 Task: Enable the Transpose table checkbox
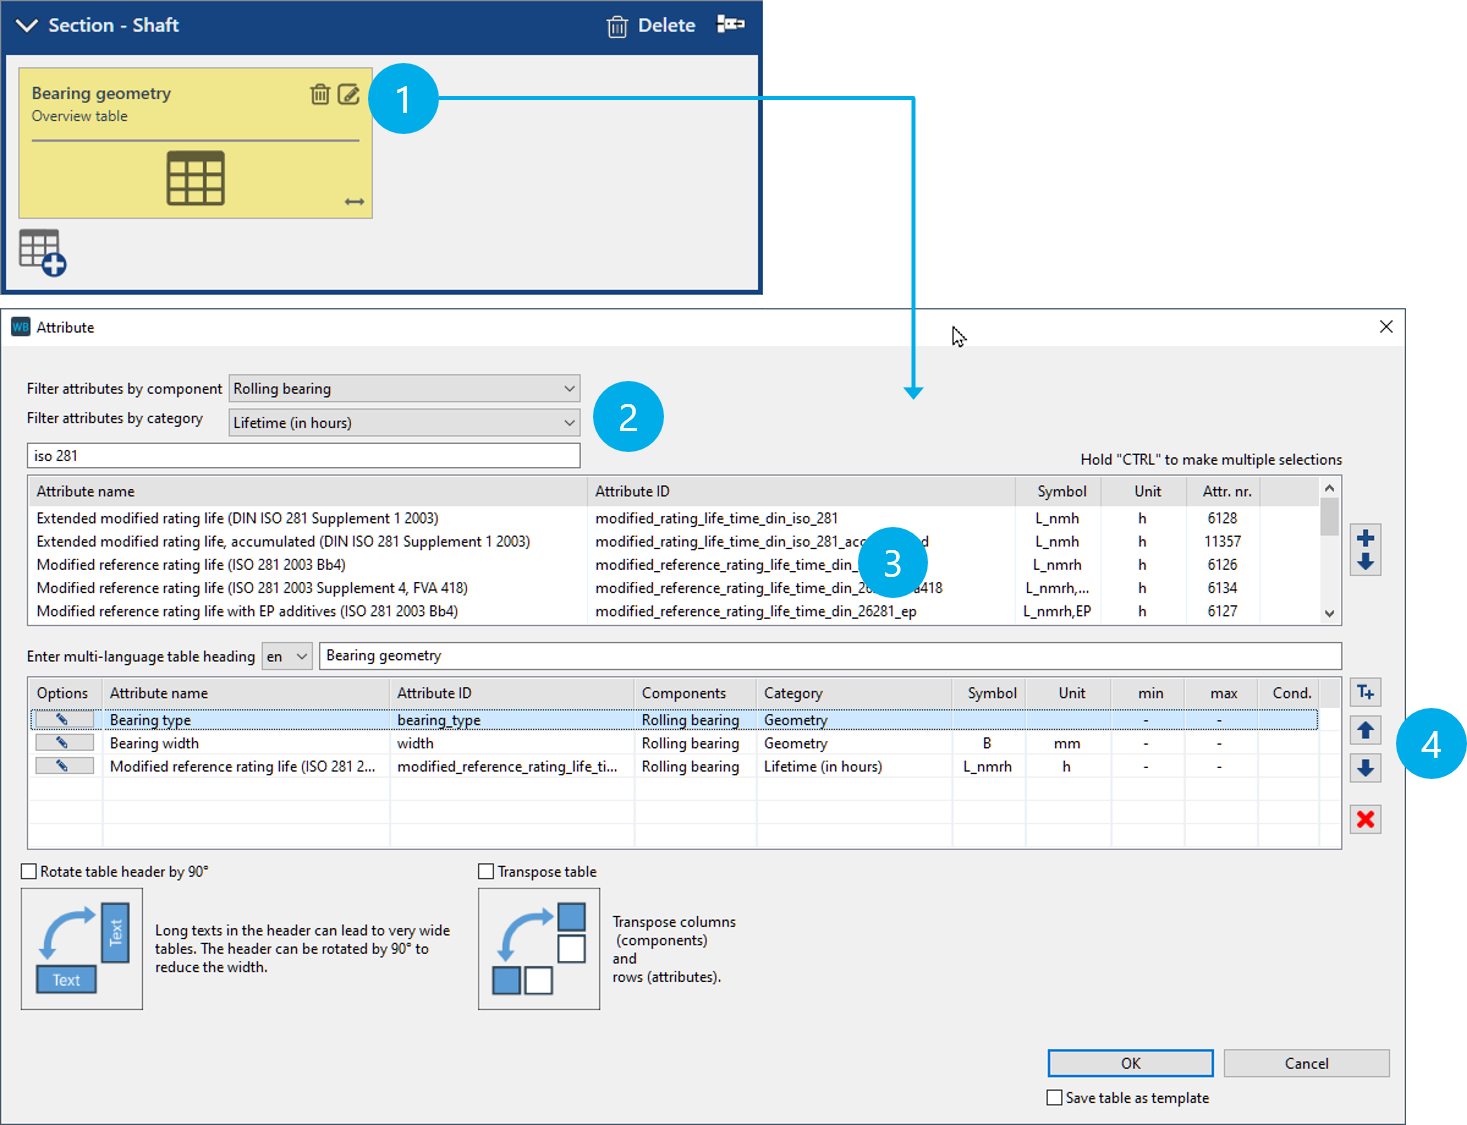tap(487, 872)
